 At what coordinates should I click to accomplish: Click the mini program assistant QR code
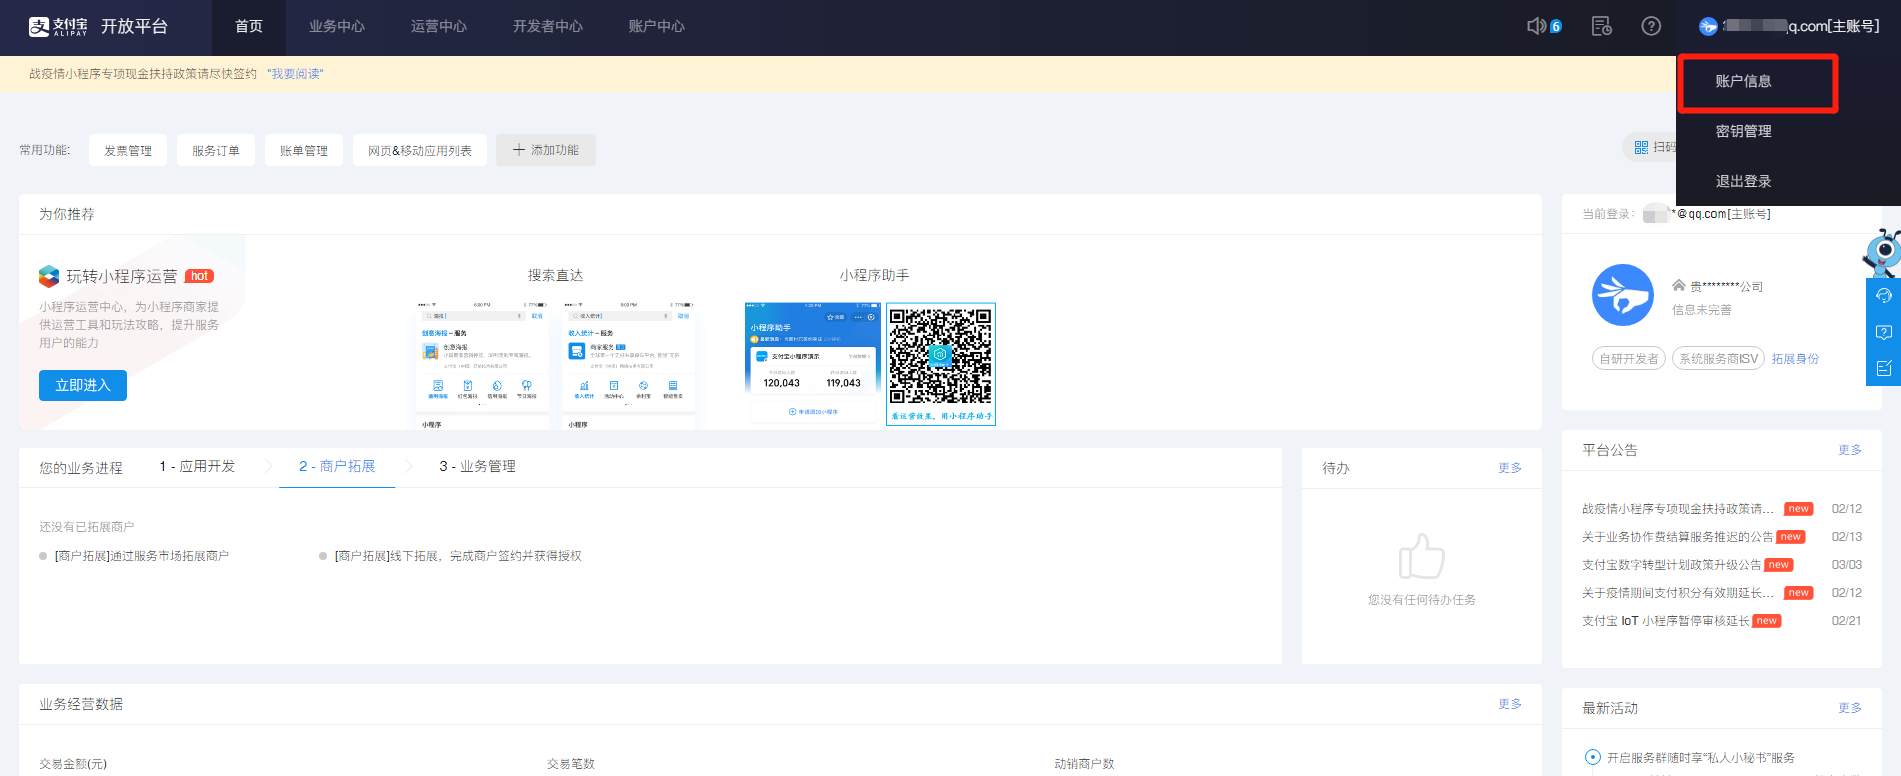[x=941, y=357]
